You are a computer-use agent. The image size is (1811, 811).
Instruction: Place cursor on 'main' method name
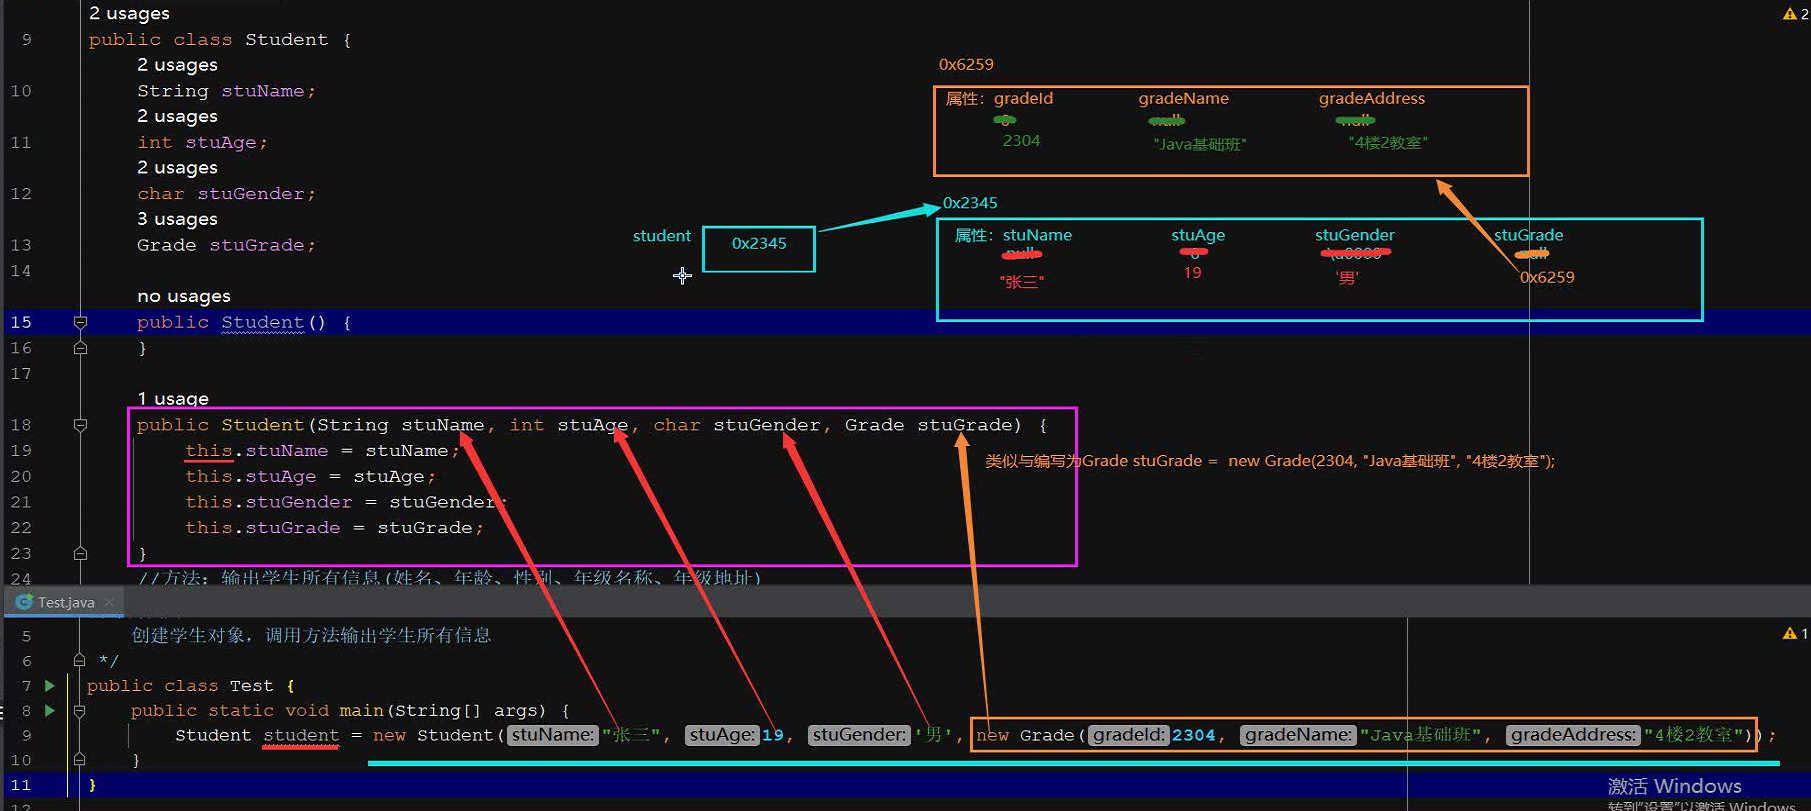point(362,711)
